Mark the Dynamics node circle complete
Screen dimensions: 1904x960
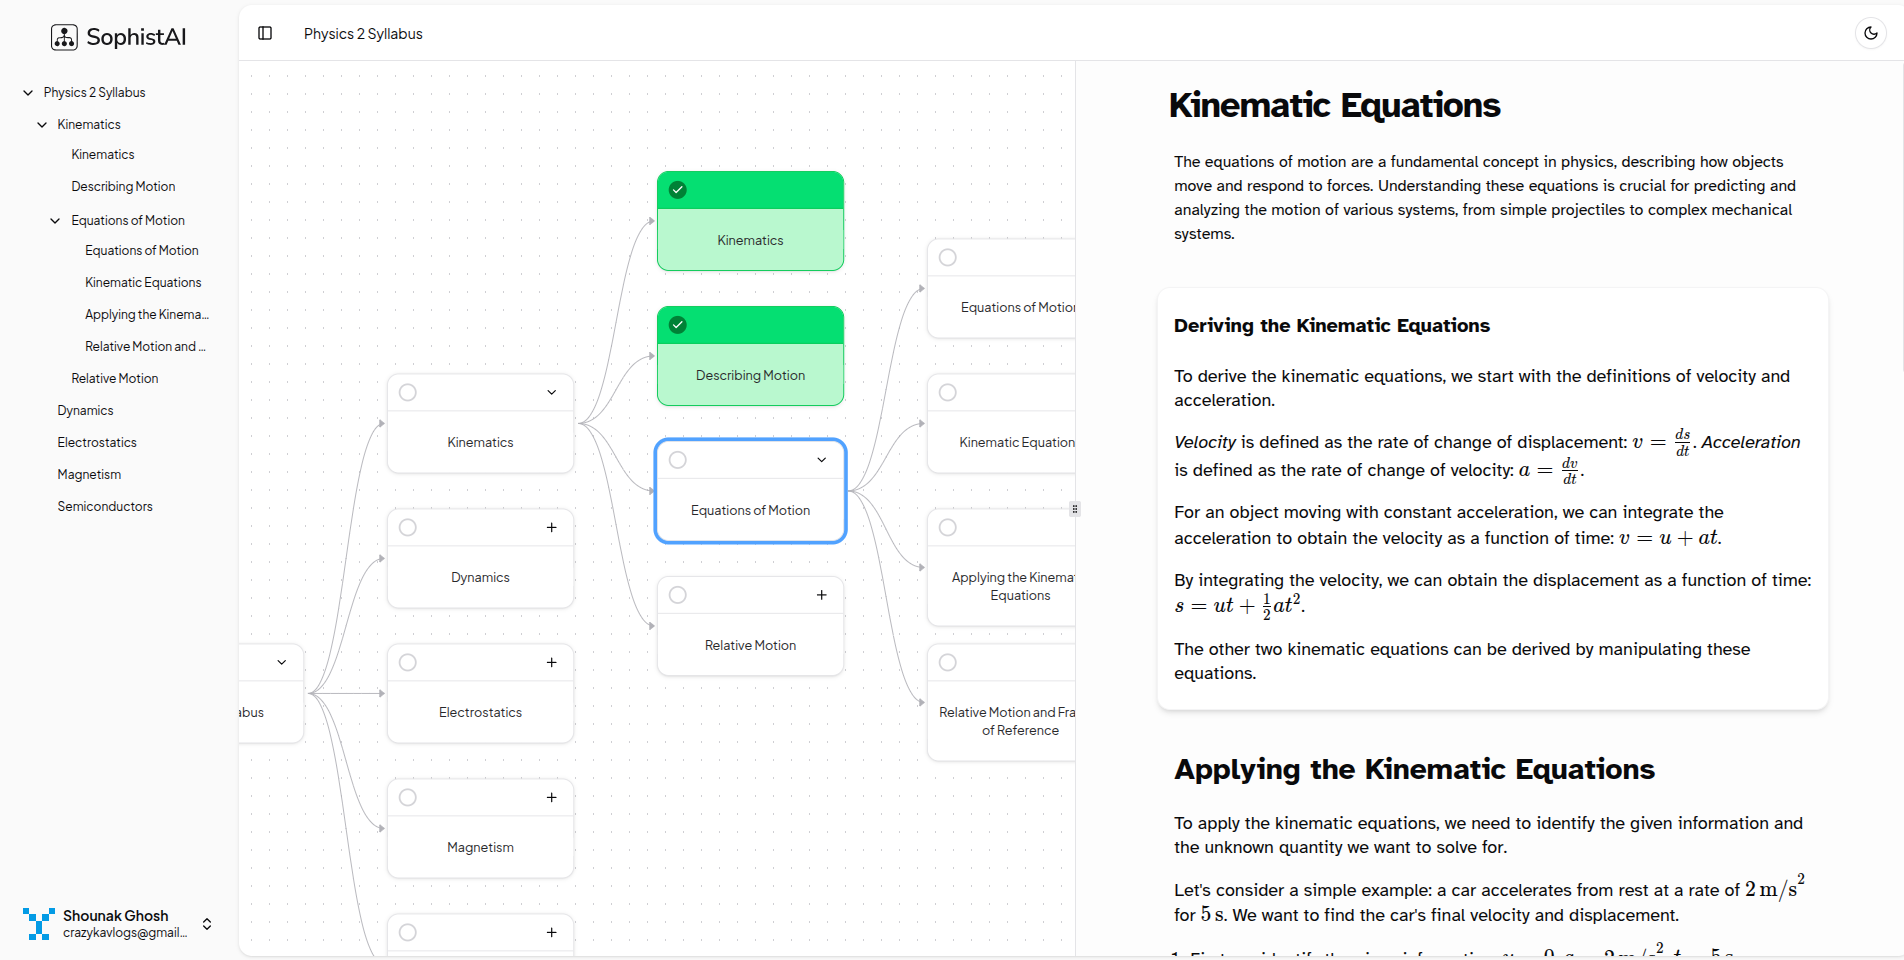coord(408,527)
